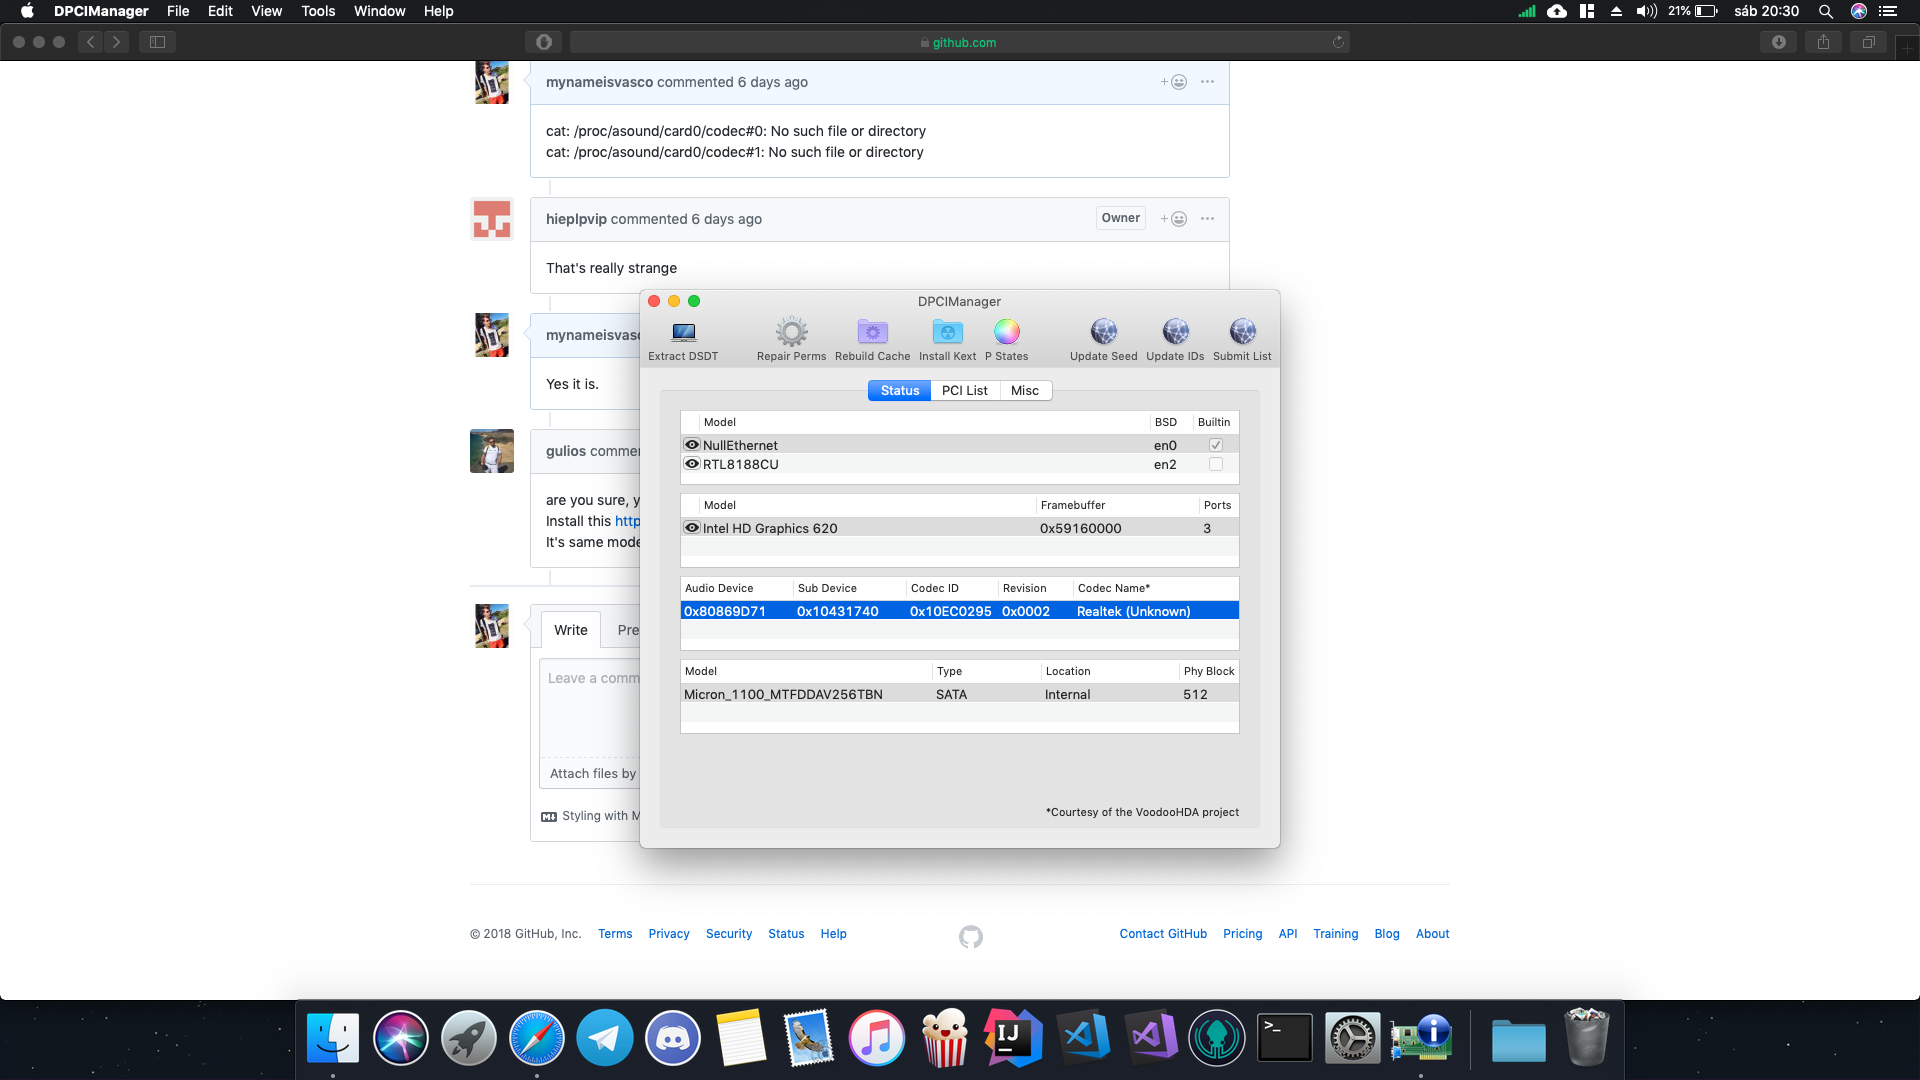The height and width of the screenshot is (1080, 1920).
Task: Enable the Builtin checkbox for RTL8188CU
Action: pyautogui.click(x=1215, y=463)
